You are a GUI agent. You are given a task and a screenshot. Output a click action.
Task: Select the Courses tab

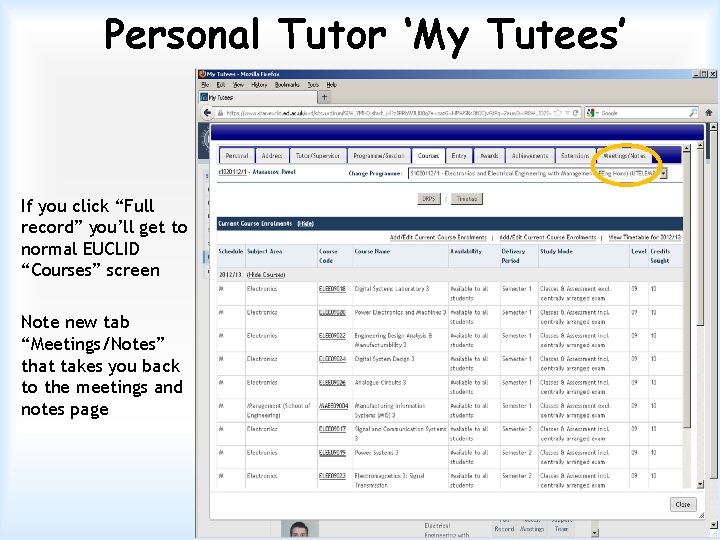point(428,156)
